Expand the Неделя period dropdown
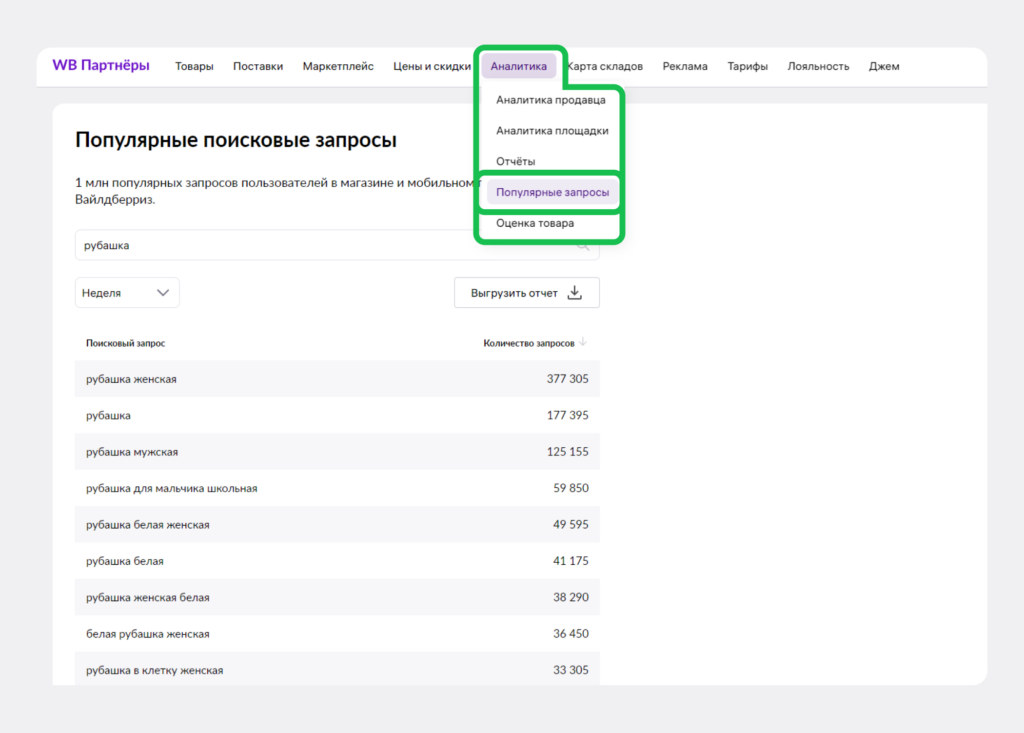The width and height of the screenshot is (1024, 733). [x=127, y=293]
